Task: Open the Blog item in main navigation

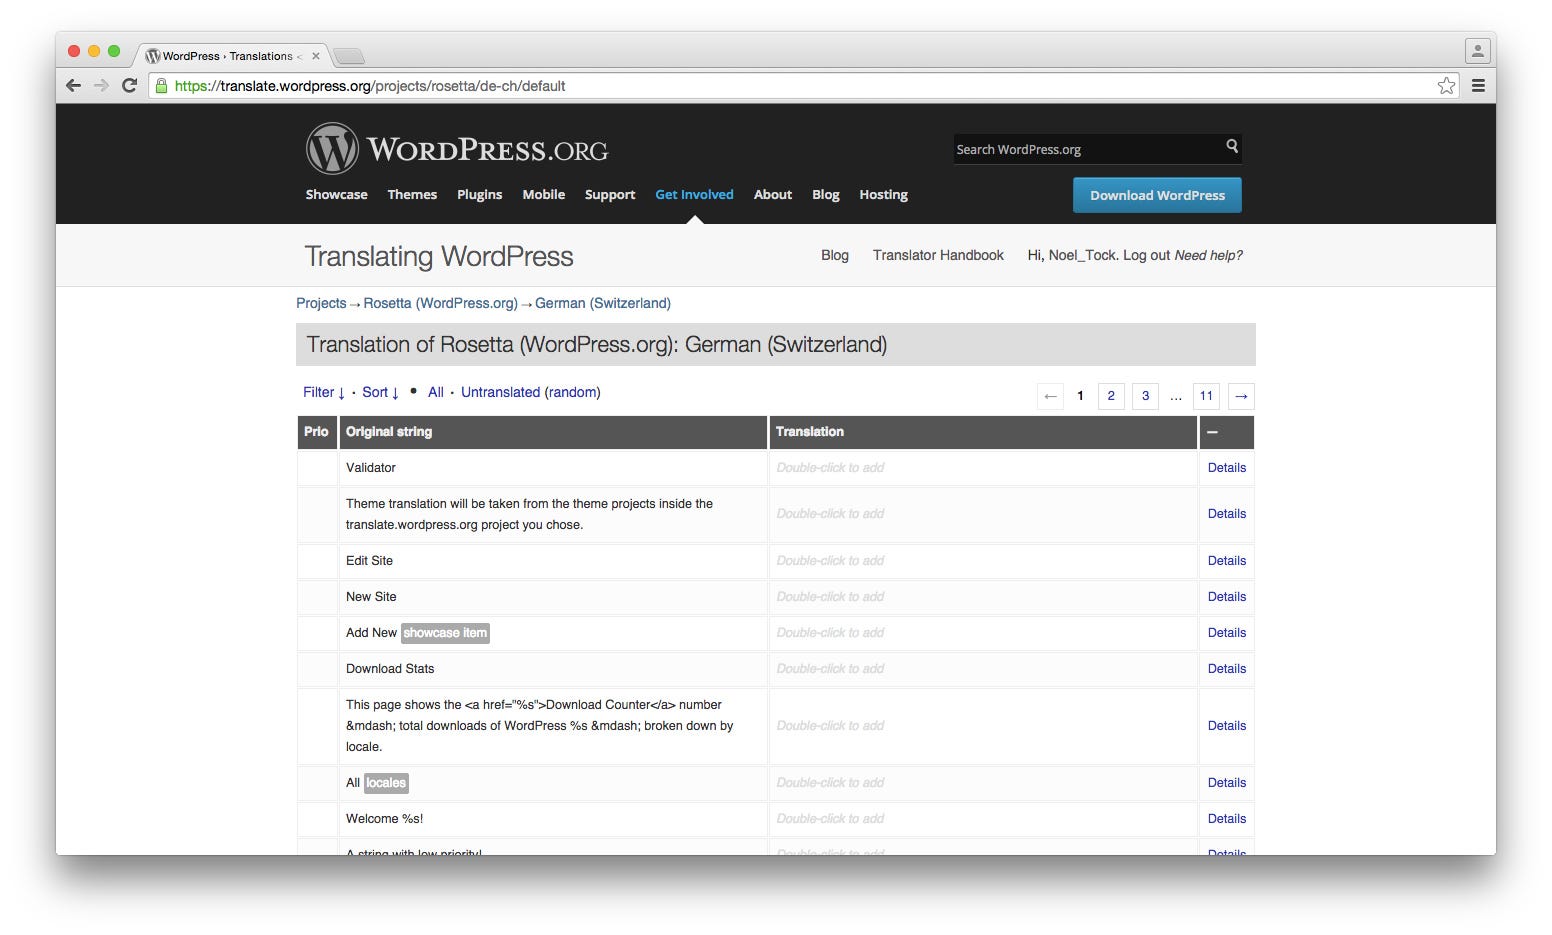Action: point(826,194)
